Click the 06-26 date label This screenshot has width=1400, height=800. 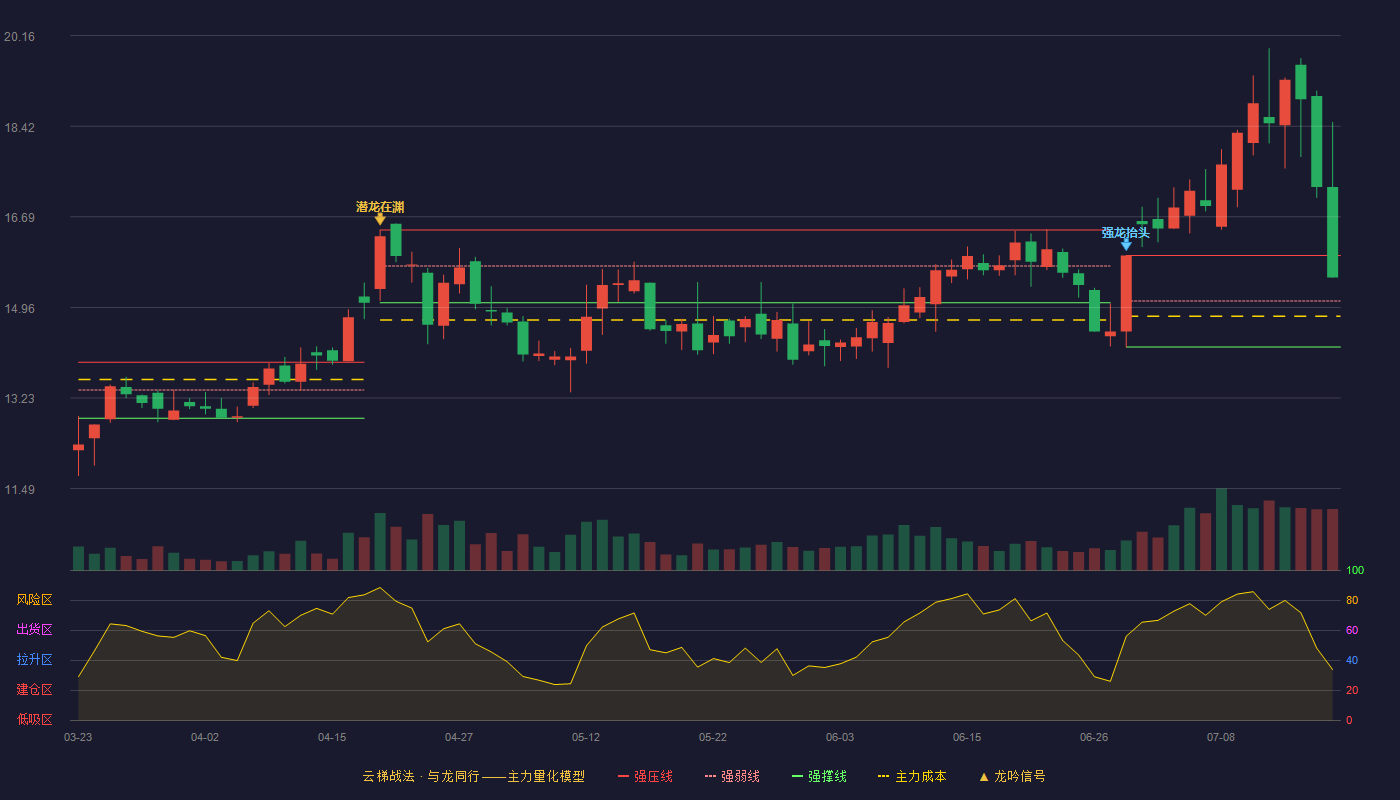tap(1094, 737)
